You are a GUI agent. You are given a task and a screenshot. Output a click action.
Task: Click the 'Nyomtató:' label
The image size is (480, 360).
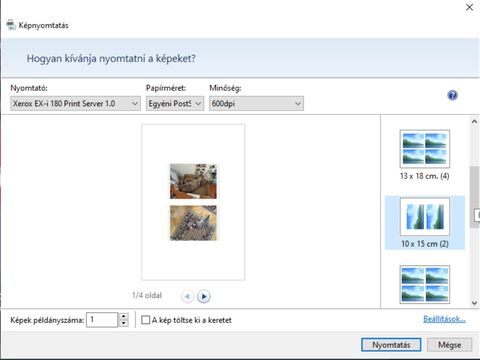click(29, 88)
